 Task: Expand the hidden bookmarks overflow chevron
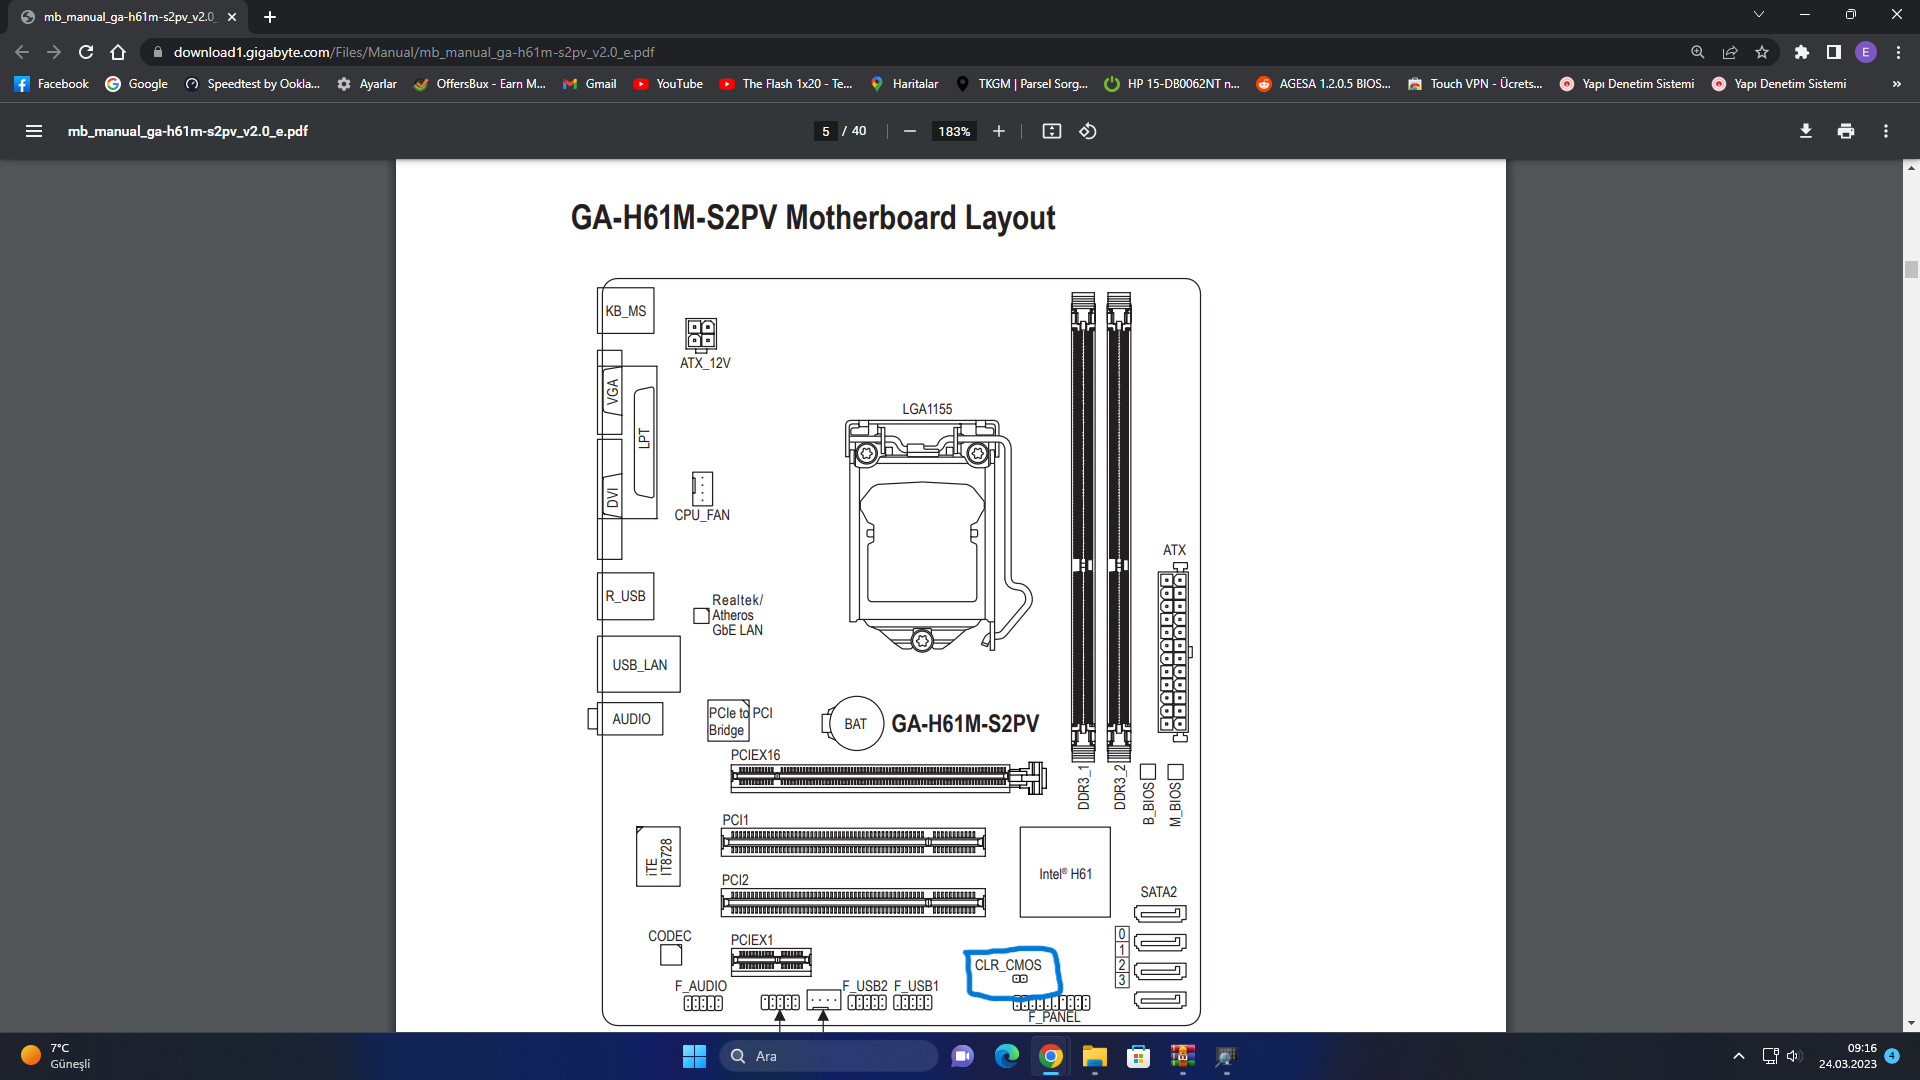click(1896, 84)
